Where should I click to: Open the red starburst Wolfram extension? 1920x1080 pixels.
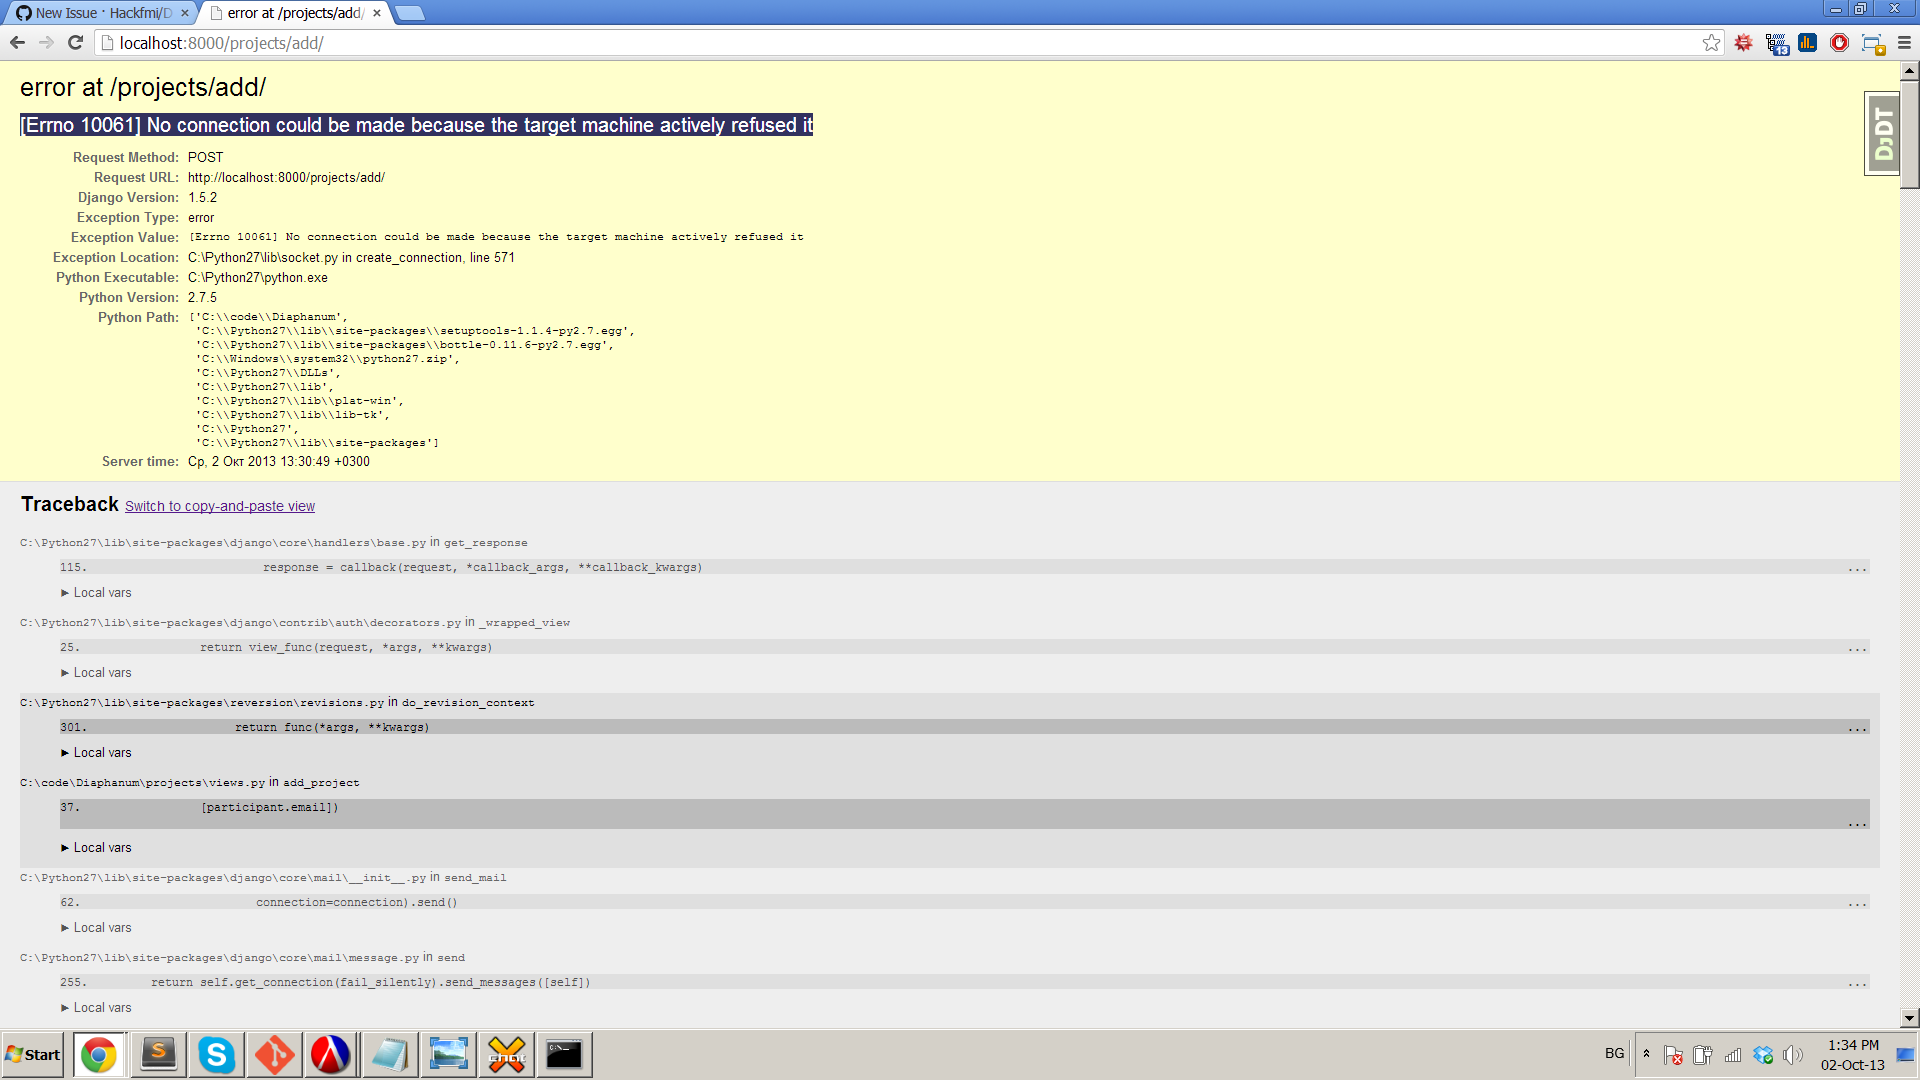pyautogui.click(x=1744, y=43)
